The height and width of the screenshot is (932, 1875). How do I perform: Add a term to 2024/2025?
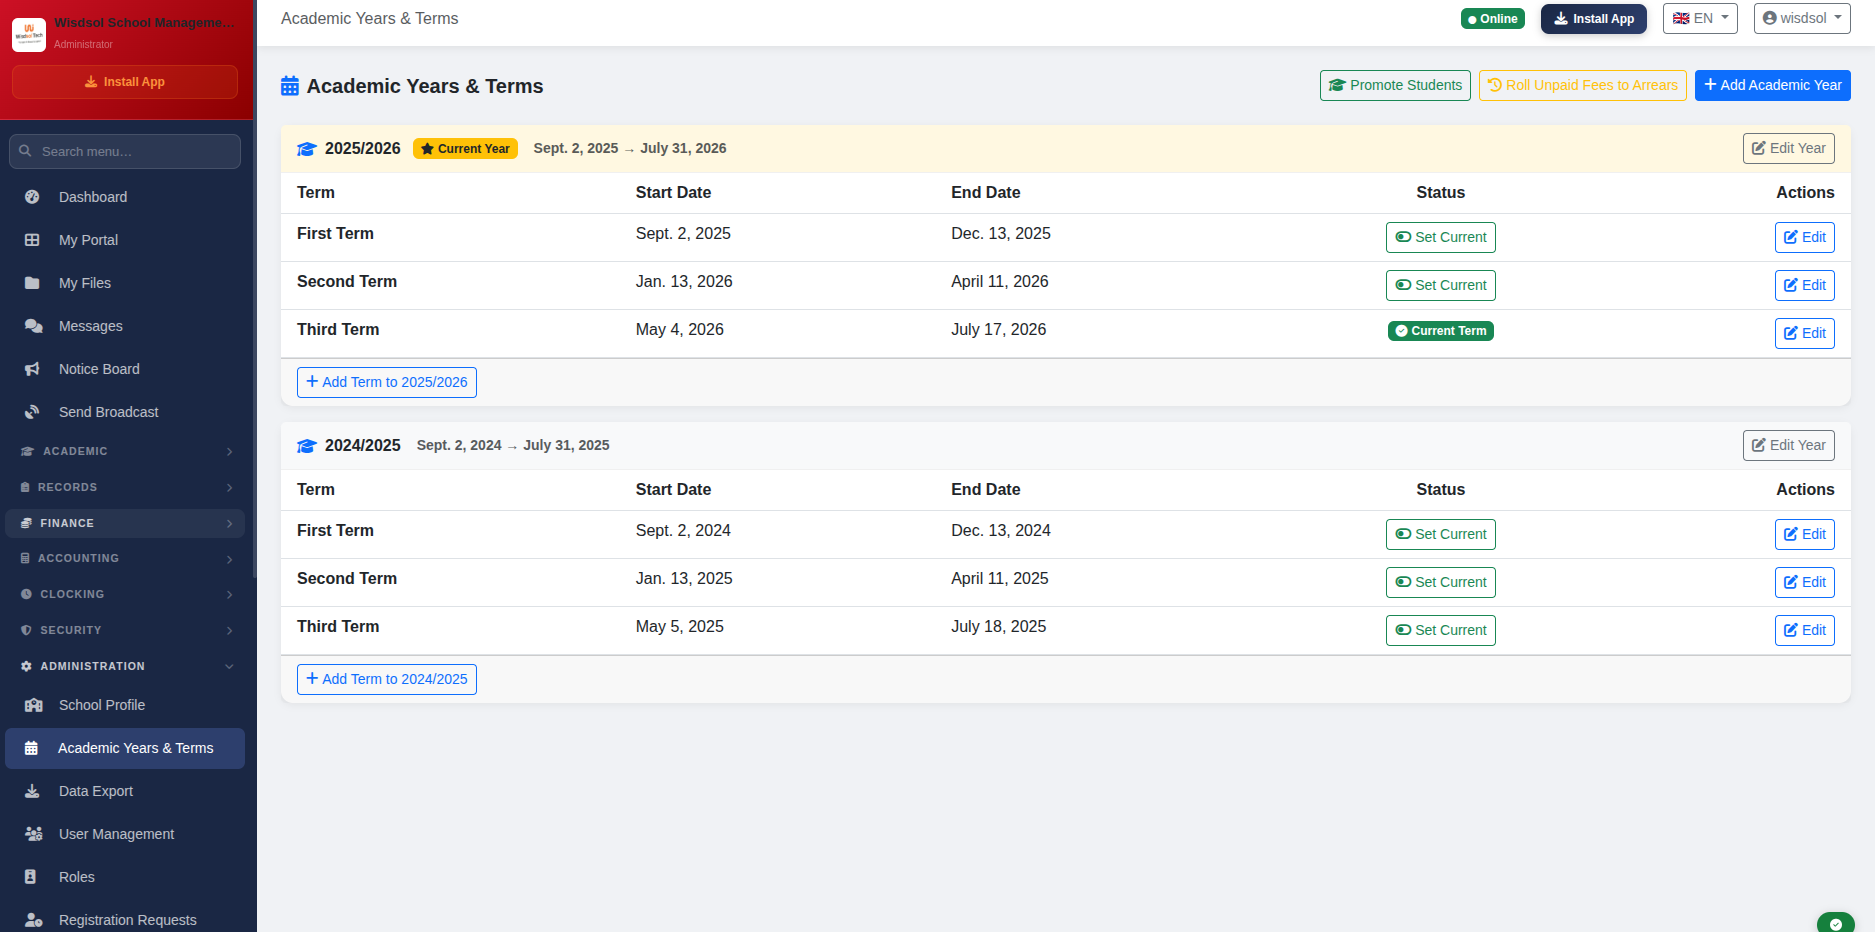coord(387,679)
